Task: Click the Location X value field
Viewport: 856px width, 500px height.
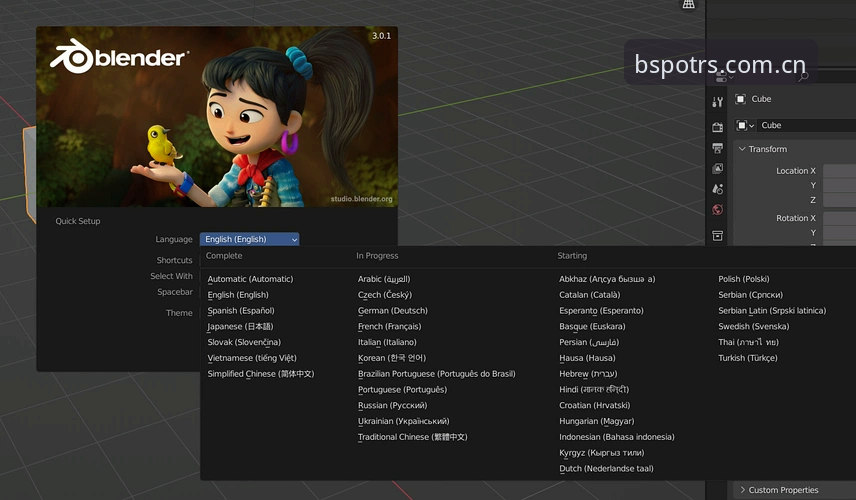Action: (840, 171)
